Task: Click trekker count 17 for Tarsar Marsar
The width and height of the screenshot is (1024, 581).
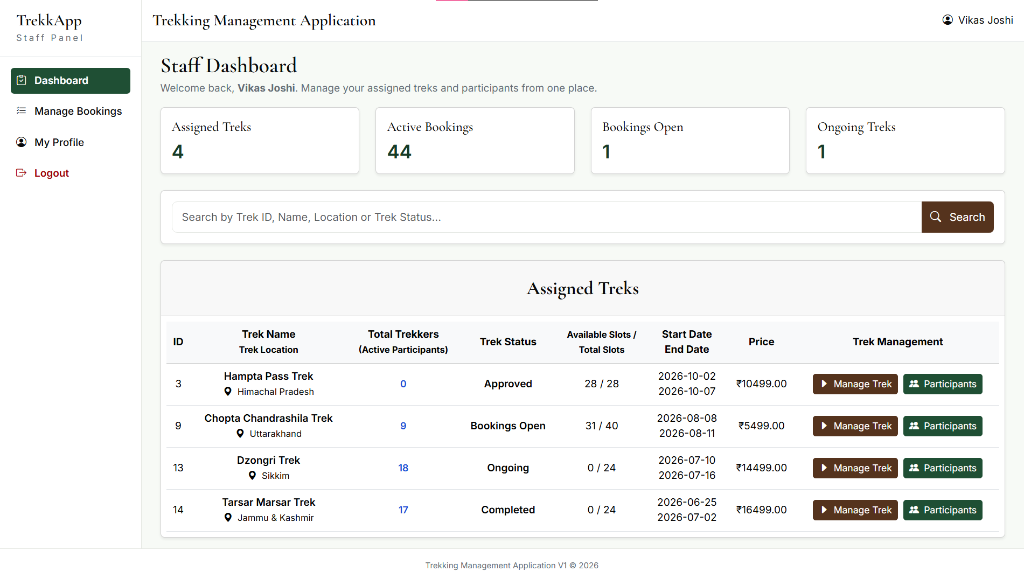Action: coord(403,510)
